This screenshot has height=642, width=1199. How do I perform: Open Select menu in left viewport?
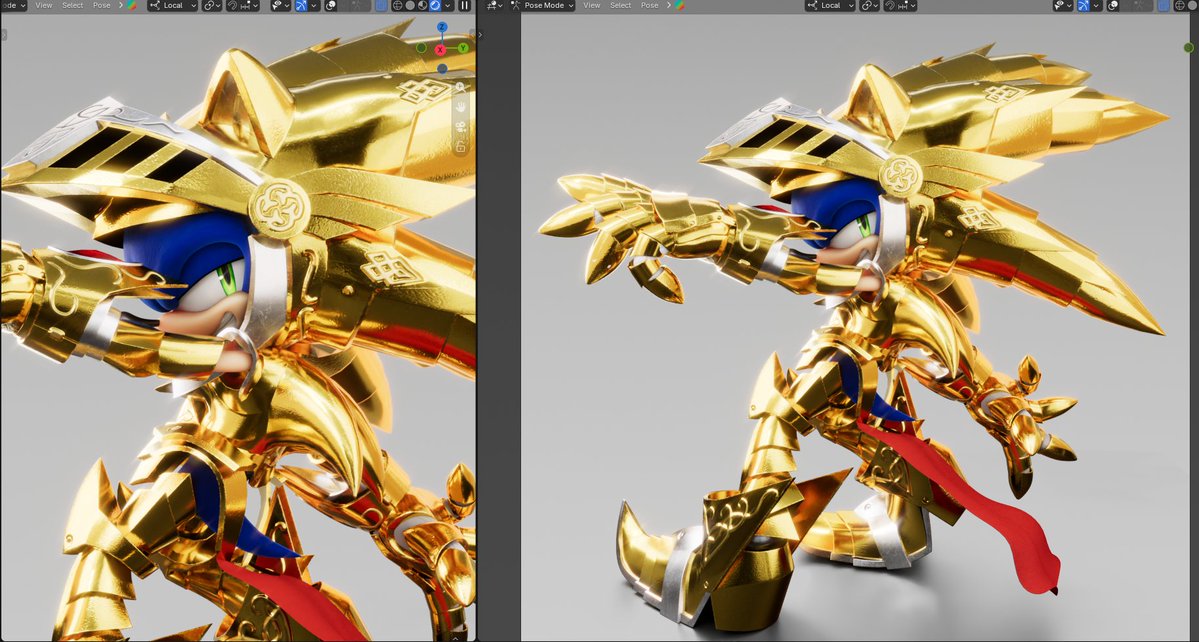click(x=73, y=5)
